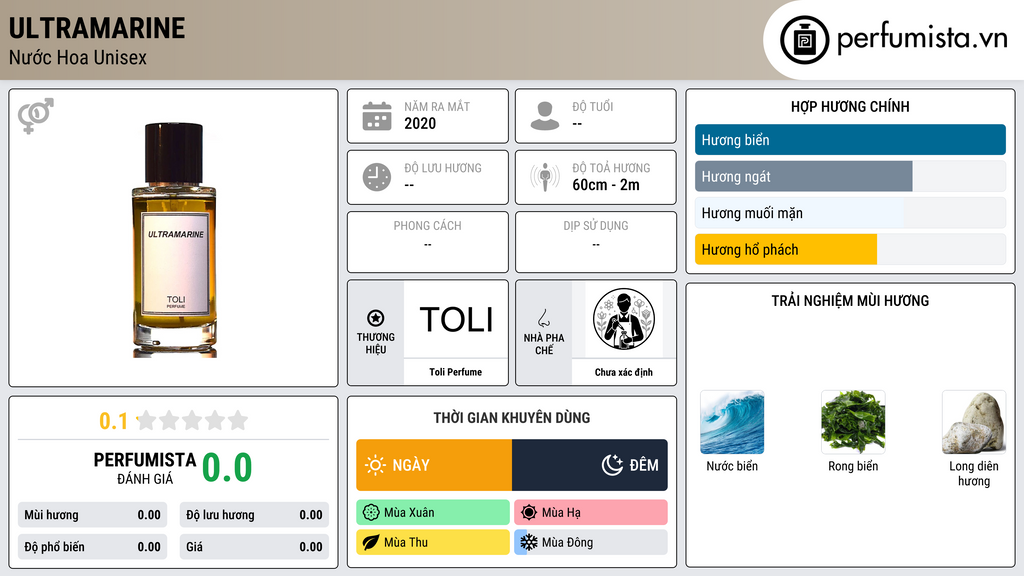Select the Mùa Xuân season tag

coord(433,513)
